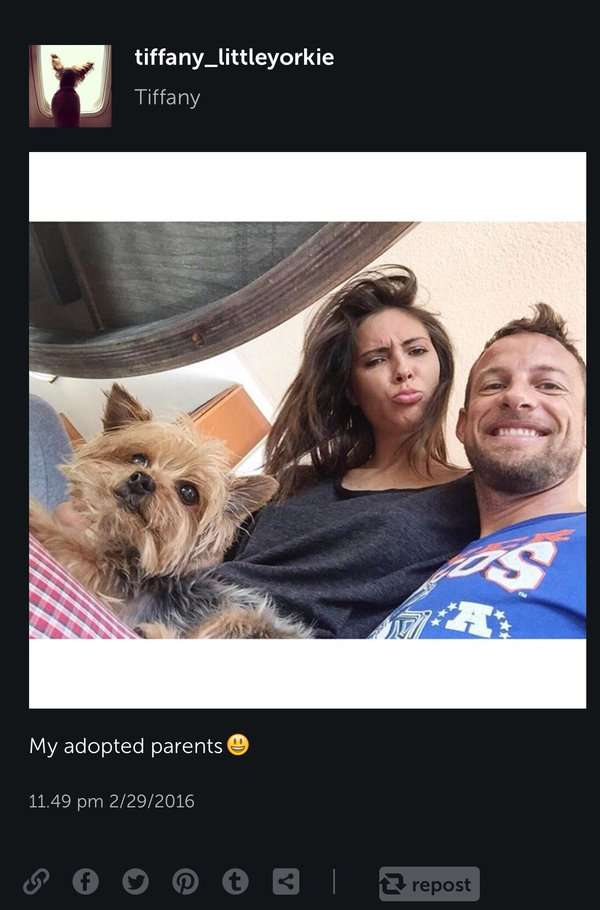Copy the post link using chain icon
Image resolution: width=600 pixels, height=910 pixels.
point(36,882)
